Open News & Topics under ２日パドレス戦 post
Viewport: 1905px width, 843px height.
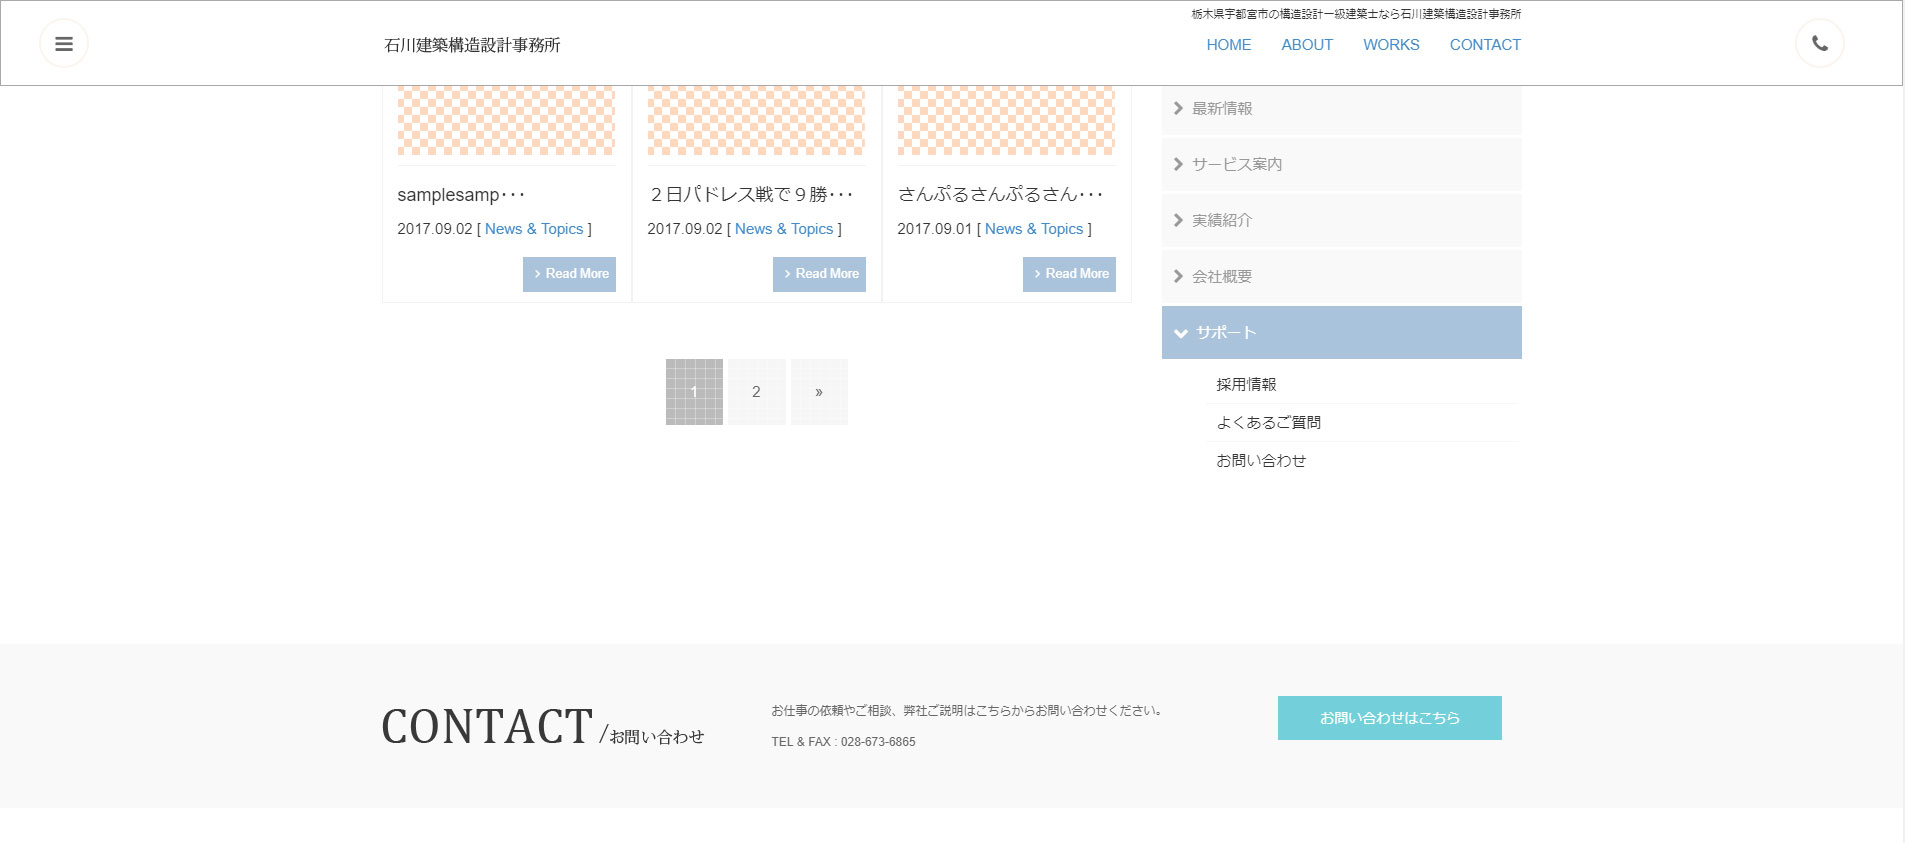784,229
